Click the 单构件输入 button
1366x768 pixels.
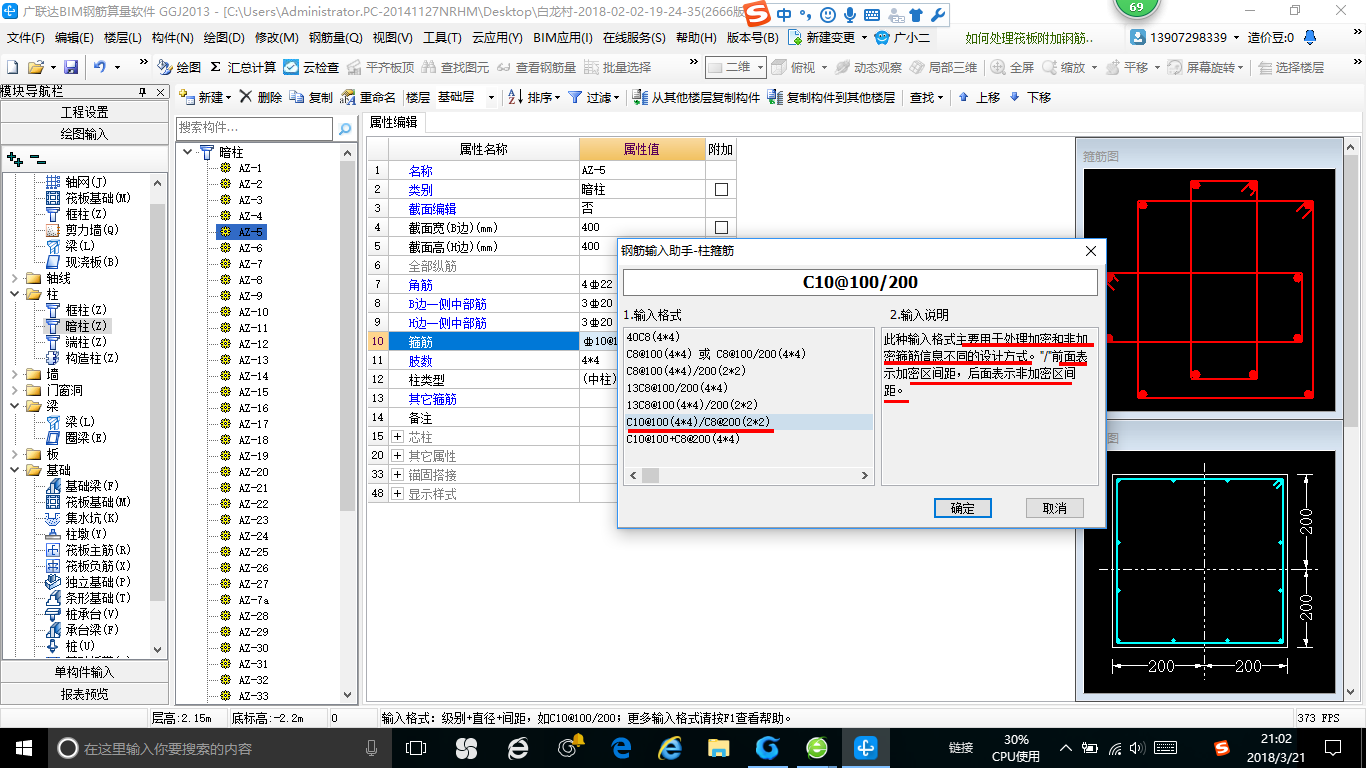coord(84,672)
